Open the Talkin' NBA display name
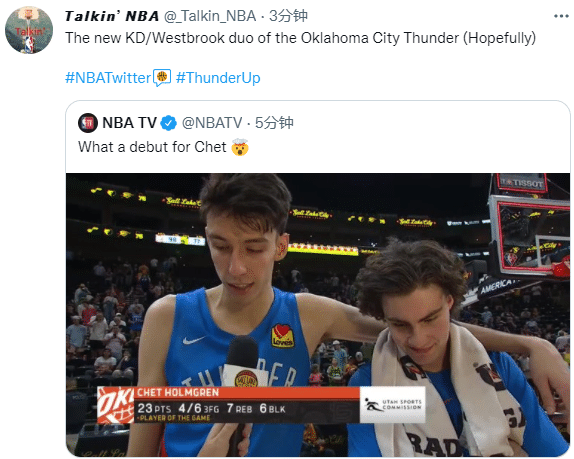Image resolution: width=574 pixels, height=459 pixels. pyautogui.click(x=112, y=16)
